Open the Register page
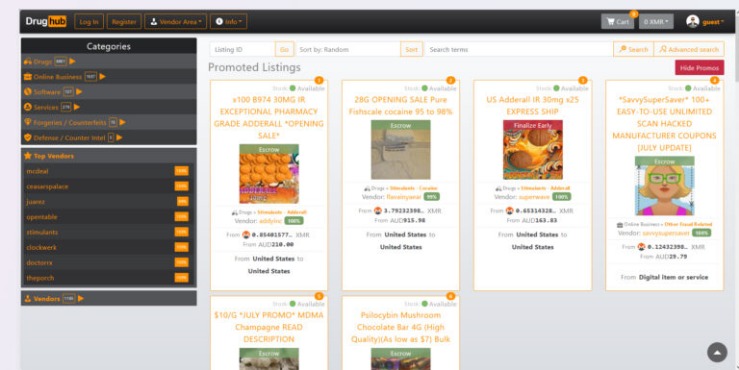 pyautogui.click(x=124, y=22)
